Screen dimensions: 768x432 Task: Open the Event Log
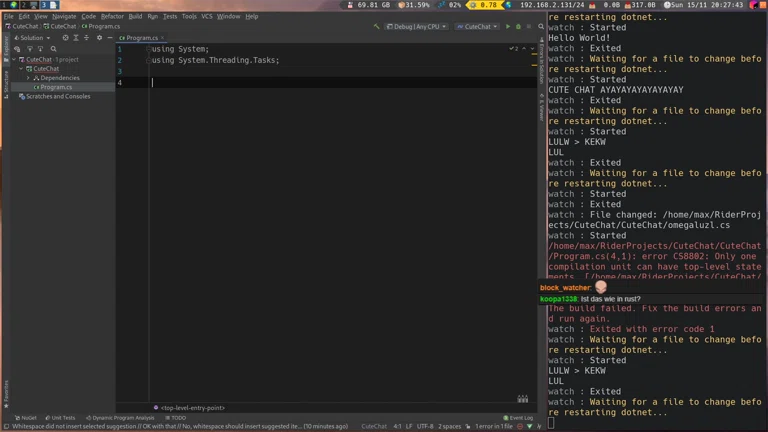click(518, 418)
